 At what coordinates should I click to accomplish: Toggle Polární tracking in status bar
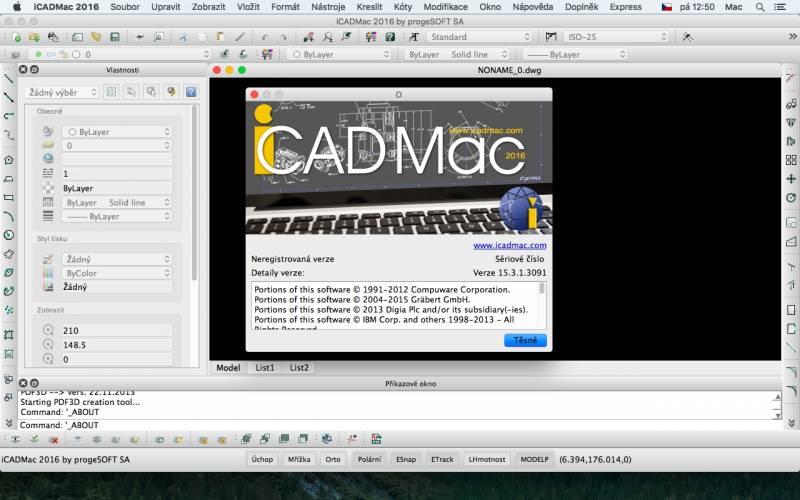point(369,459)
